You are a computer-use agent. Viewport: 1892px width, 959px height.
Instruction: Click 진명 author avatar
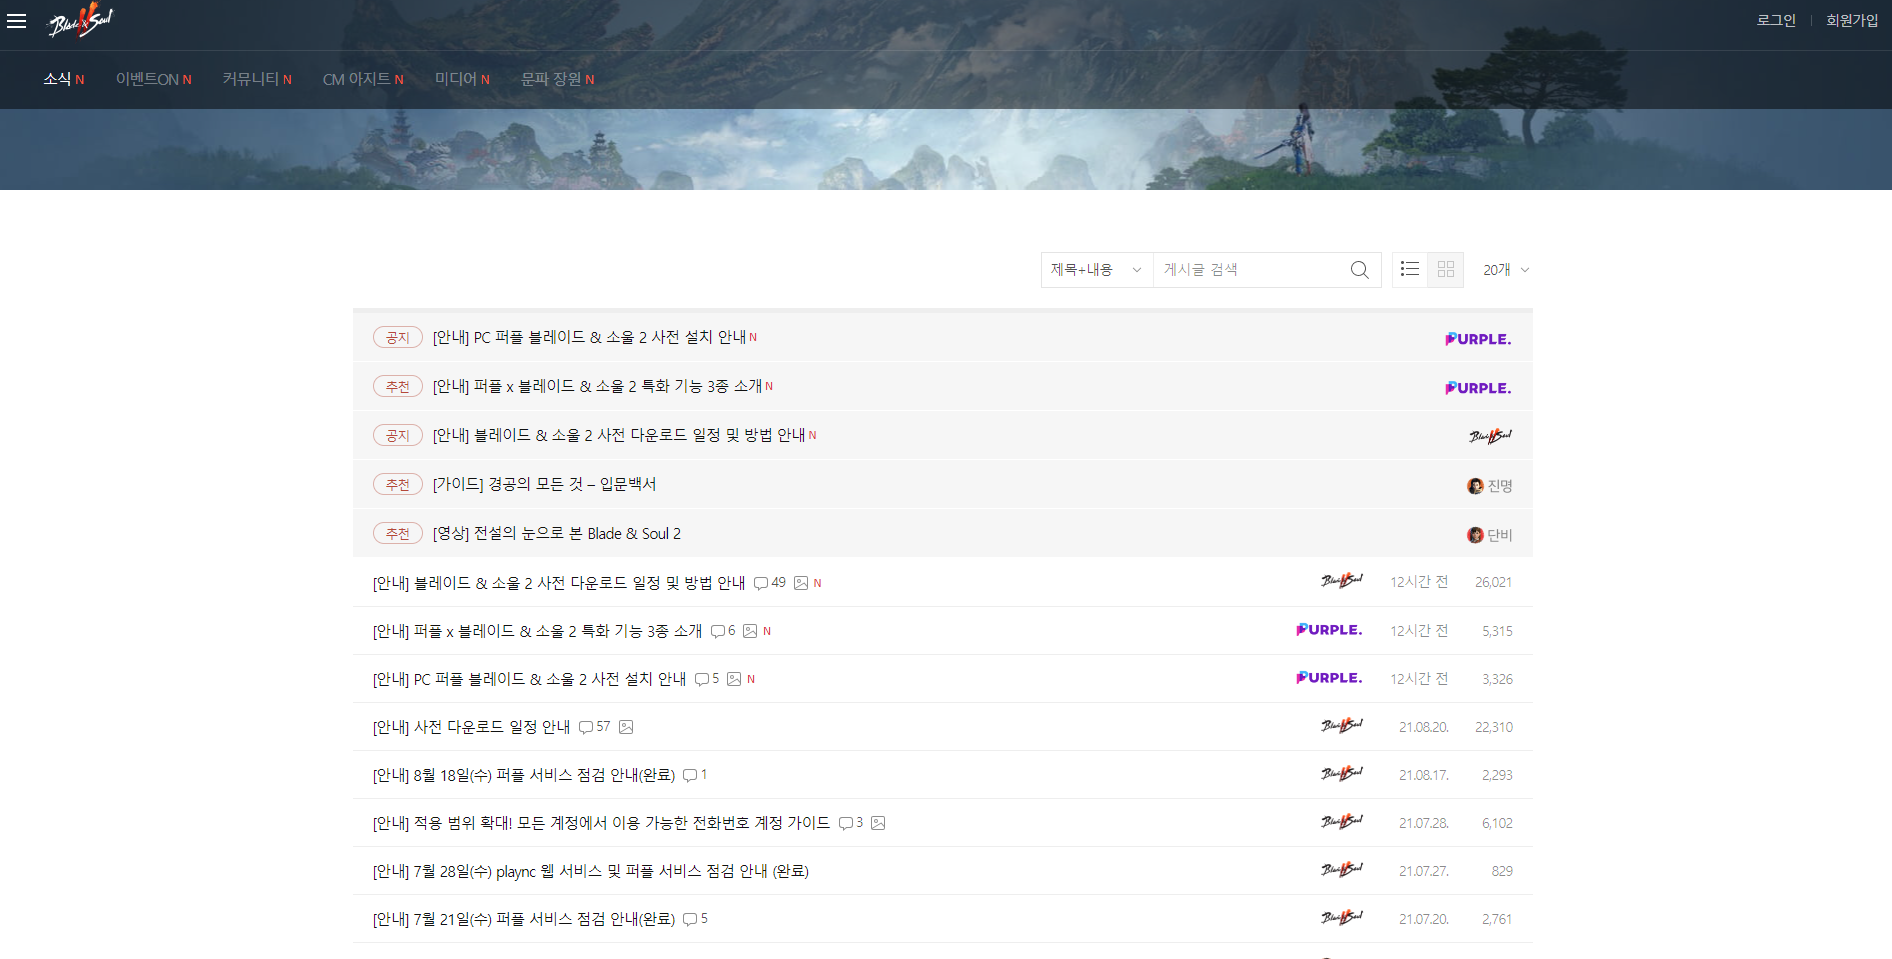(x=1475, y=486)
